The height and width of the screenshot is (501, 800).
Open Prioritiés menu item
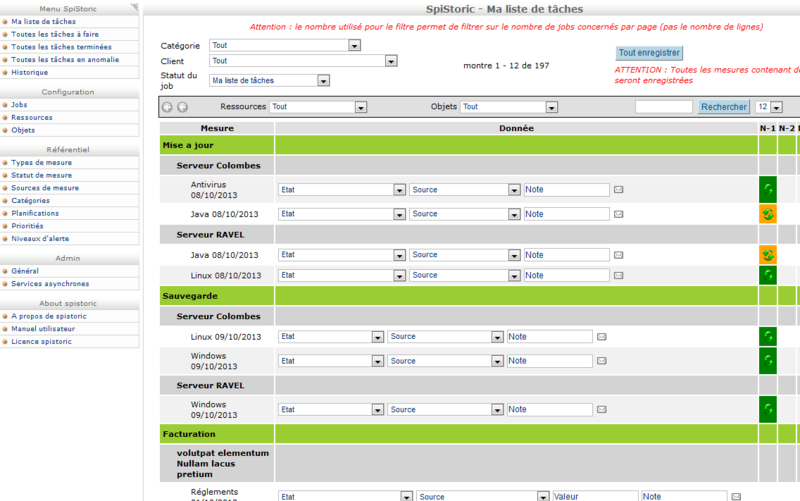point(27,226)
